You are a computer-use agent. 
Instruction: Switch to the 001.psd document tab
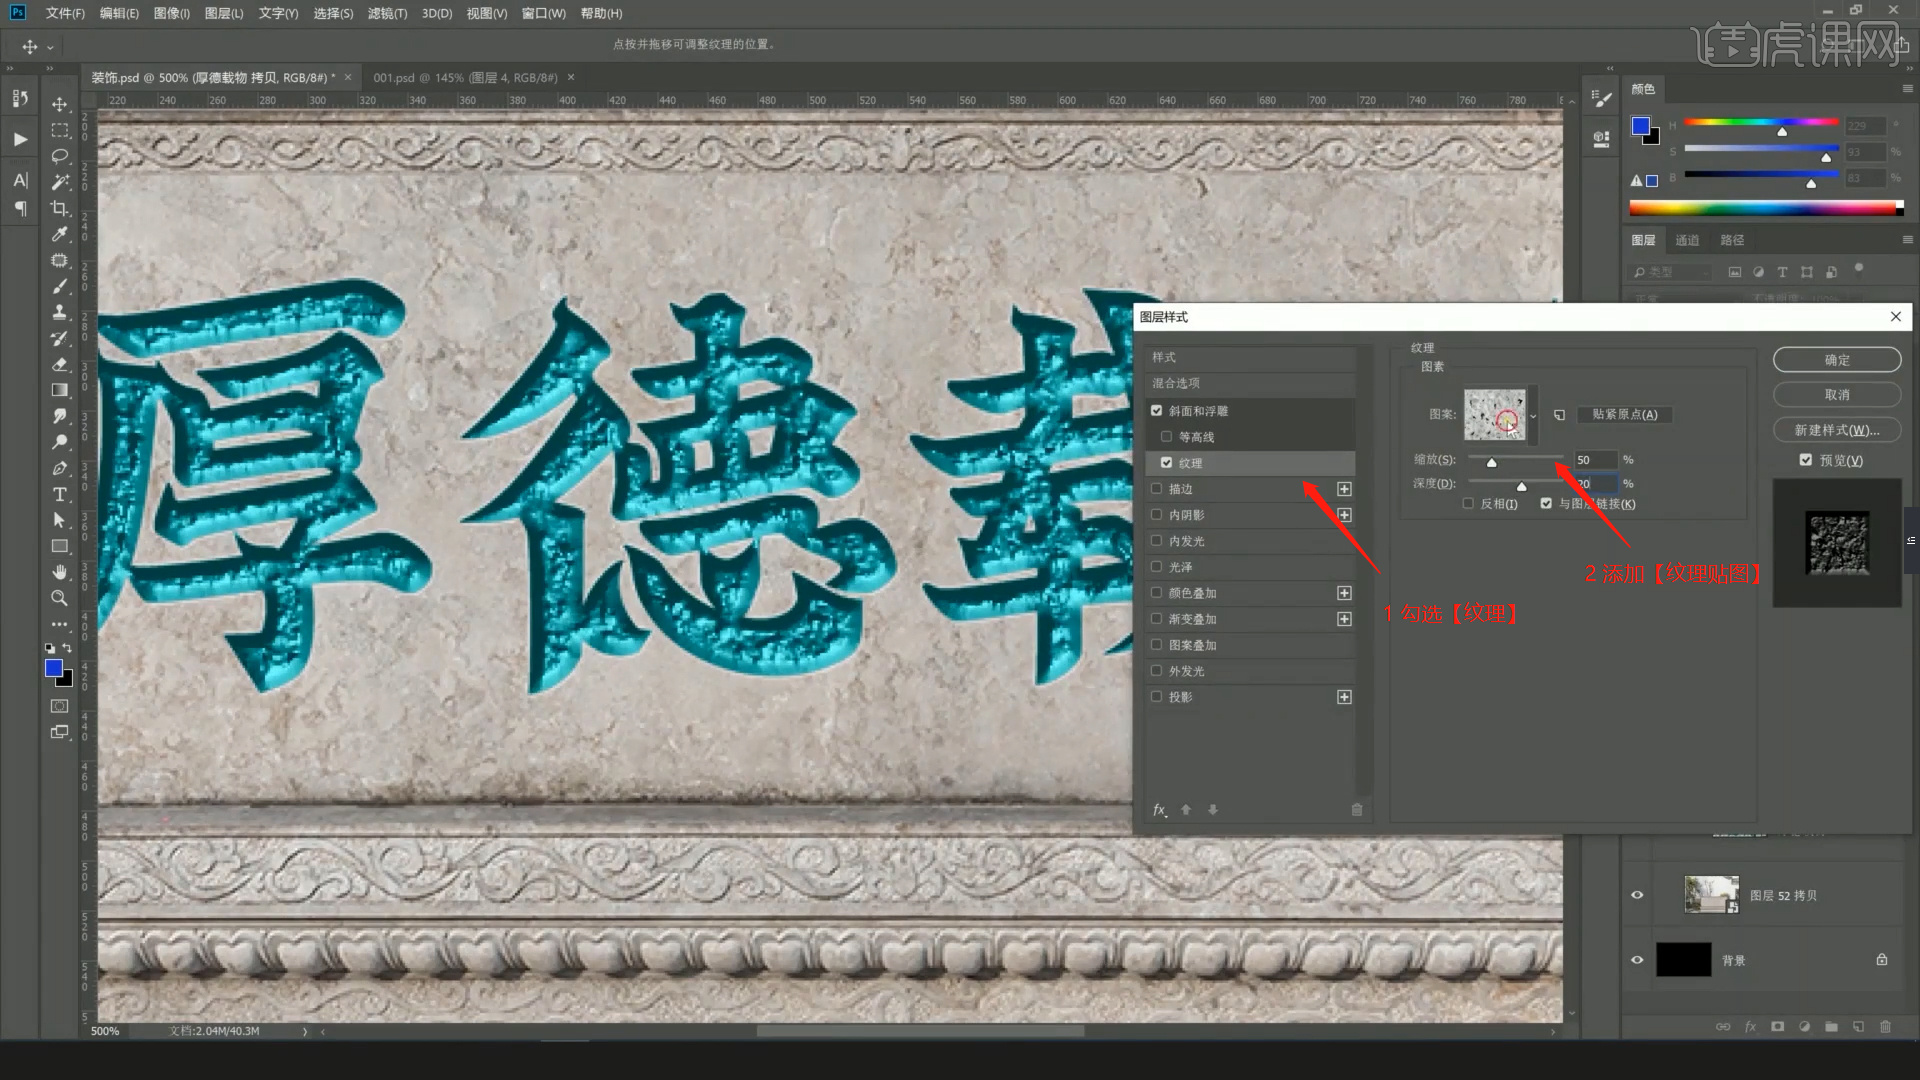(465, 77)
